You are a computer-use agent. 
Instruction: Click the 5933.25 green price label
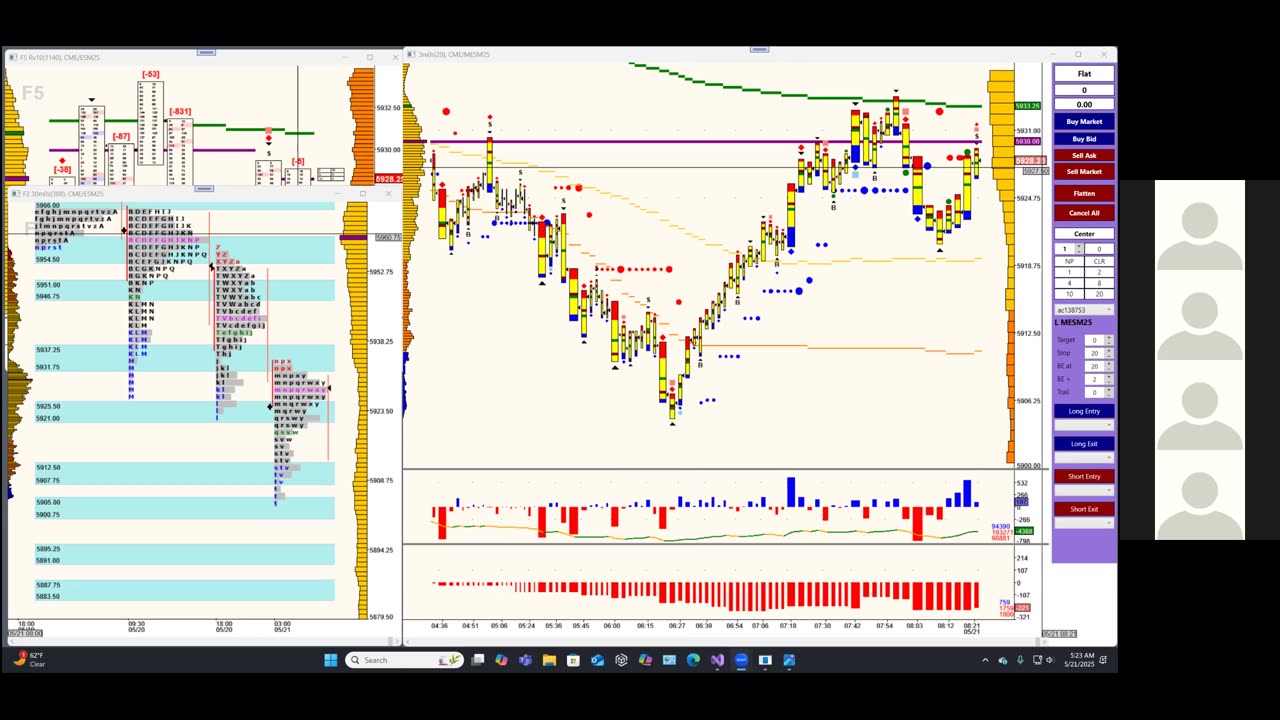[x=1028, y=106]
